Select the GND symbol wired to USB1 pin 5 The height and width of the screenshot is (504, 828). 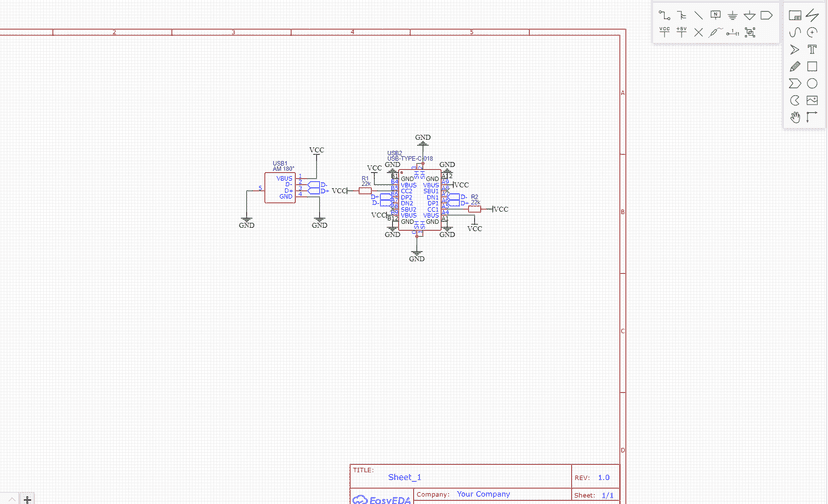point(247,222)
